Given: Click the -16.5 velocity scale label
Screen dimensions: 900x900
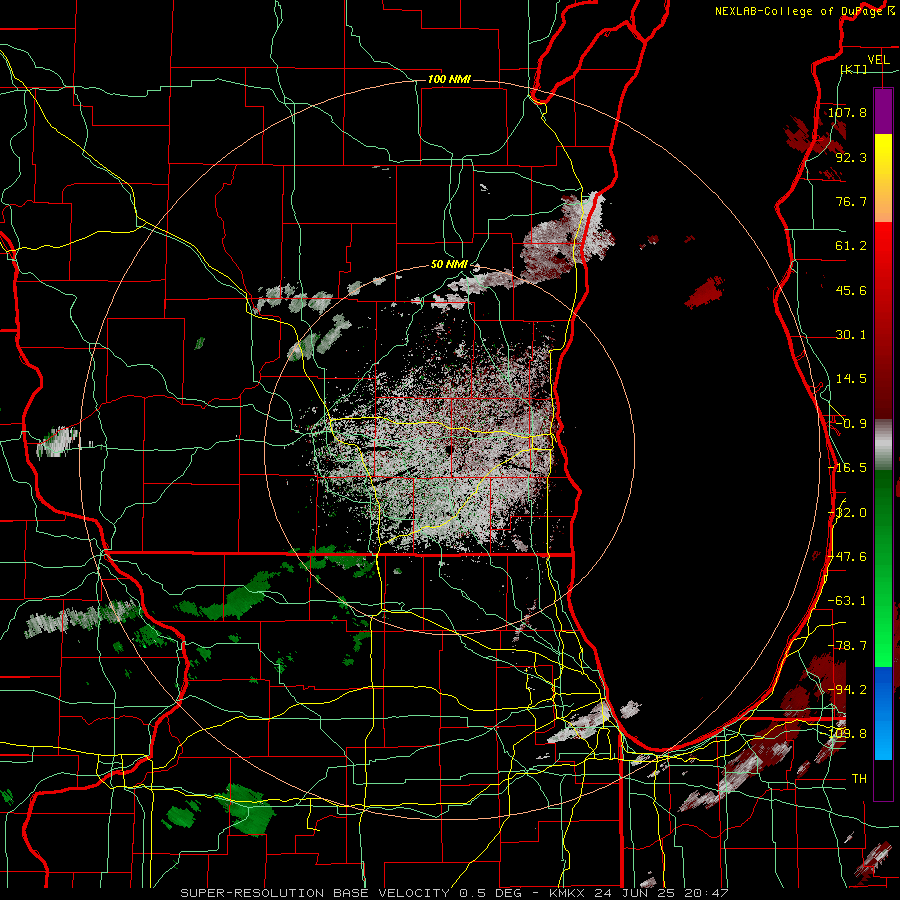Looking at the screenshot, I should point(847,468).
